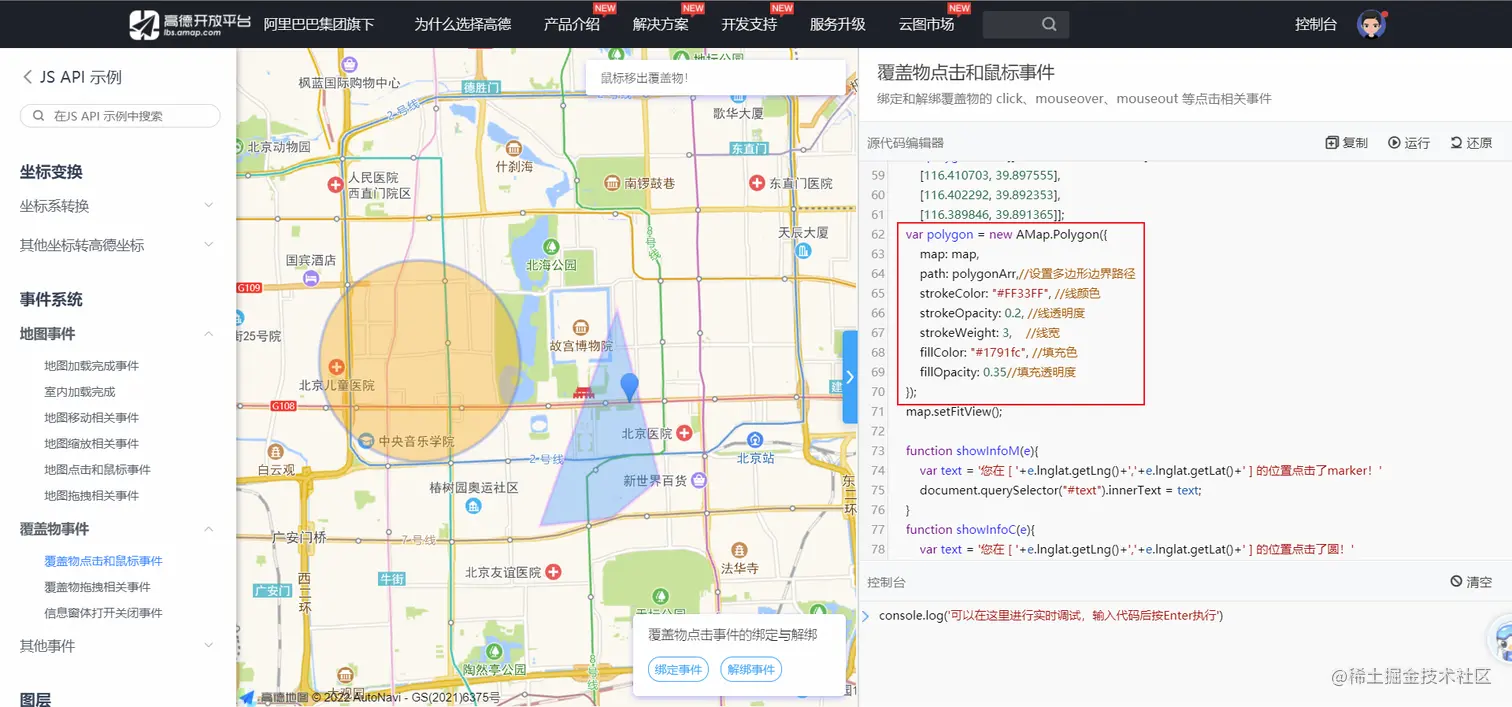Open 地图缩放相关事件 example
Image resolution: width=1512 pixels, height=707 pixels.
tap(92, 444)
